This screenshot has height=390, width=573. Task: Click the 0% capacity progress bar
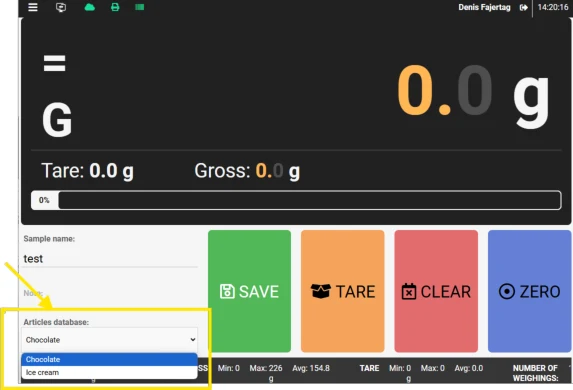coord(296,200)
